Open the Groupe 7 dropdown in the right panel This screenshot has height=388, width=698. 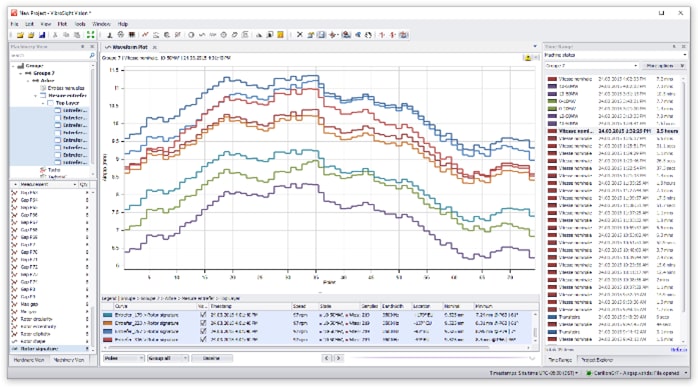[592, 66]
